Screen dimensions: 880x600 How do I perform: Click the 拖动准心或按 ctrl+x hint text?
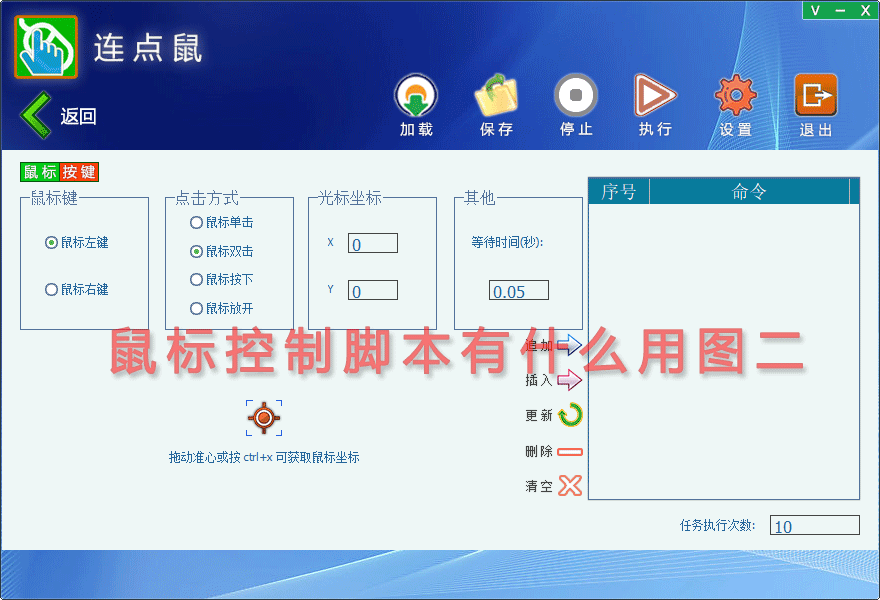click(x=264, y=457)
